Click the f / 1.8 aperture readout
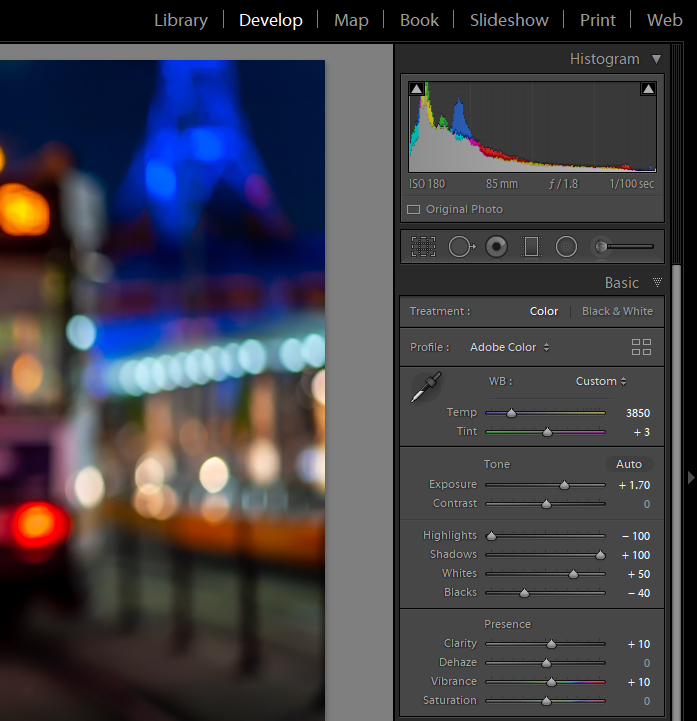The image size is (697, 721). 563,184
